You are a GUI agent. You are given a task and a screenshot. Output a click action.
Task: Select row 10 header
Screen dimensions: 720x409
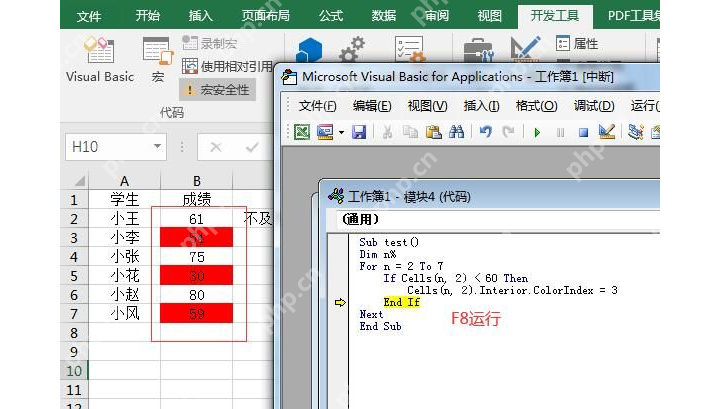(x=74, y=370)
